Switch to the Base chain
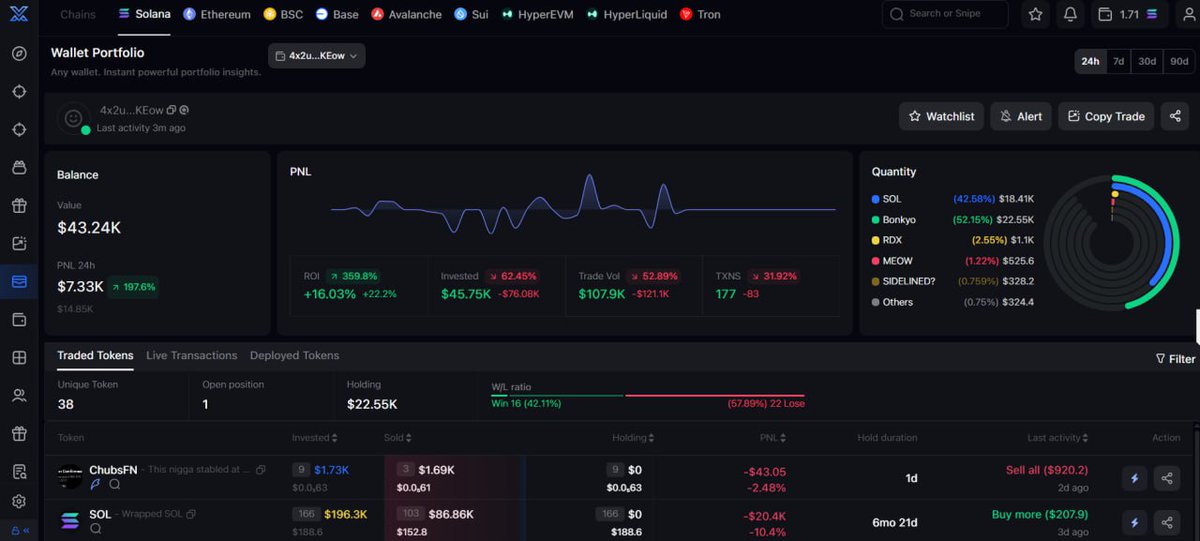Screen dimensions: 1200x541 coord(337,15)
